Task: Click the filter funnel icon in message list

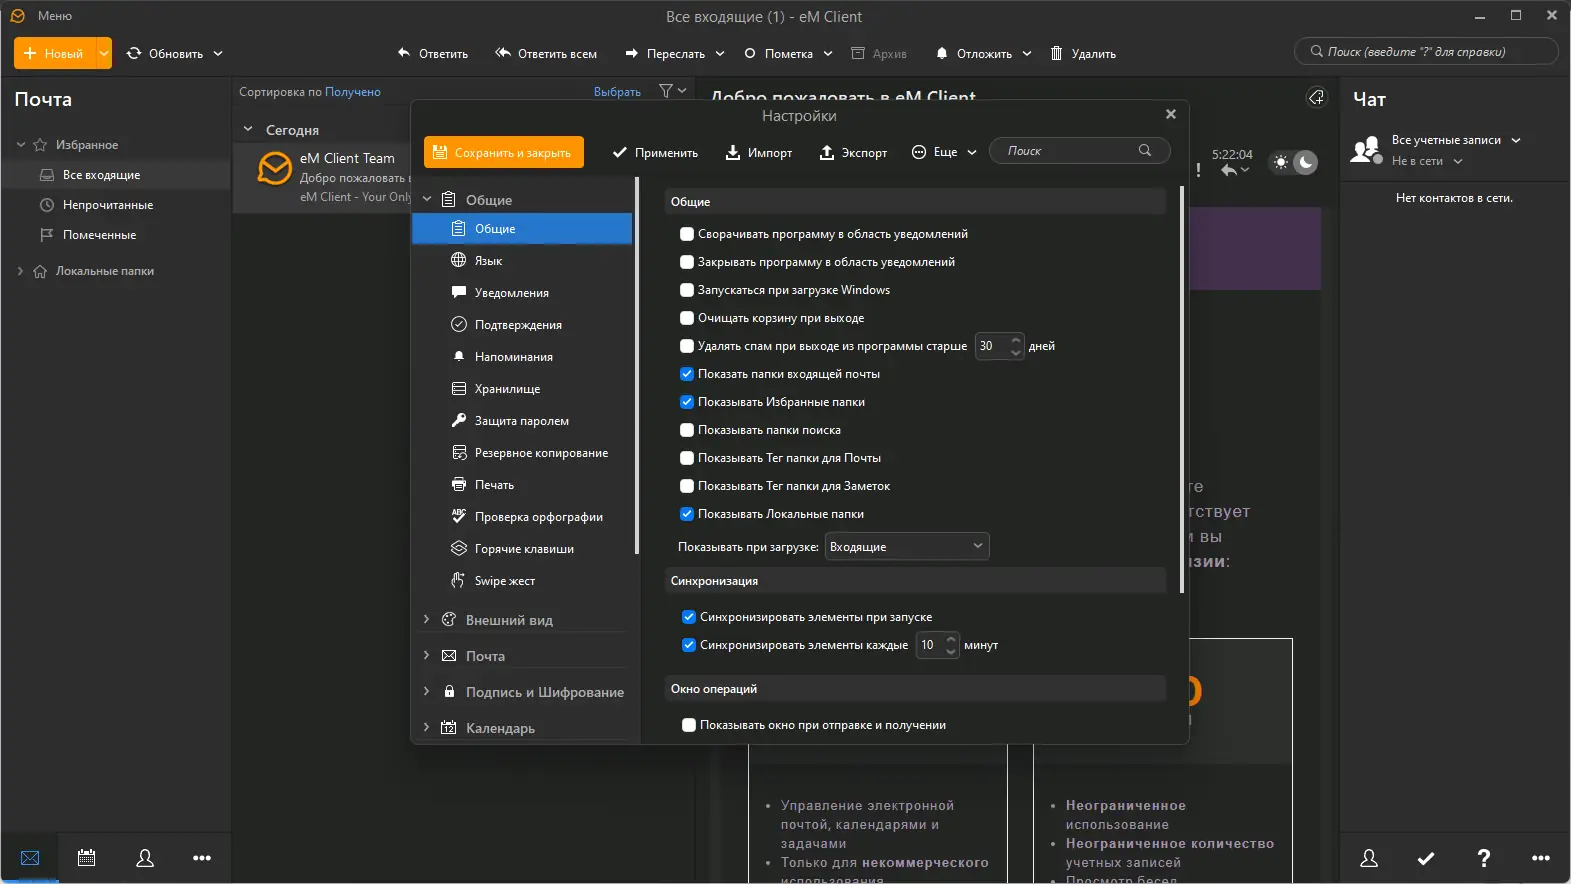Action: (666, 91)
